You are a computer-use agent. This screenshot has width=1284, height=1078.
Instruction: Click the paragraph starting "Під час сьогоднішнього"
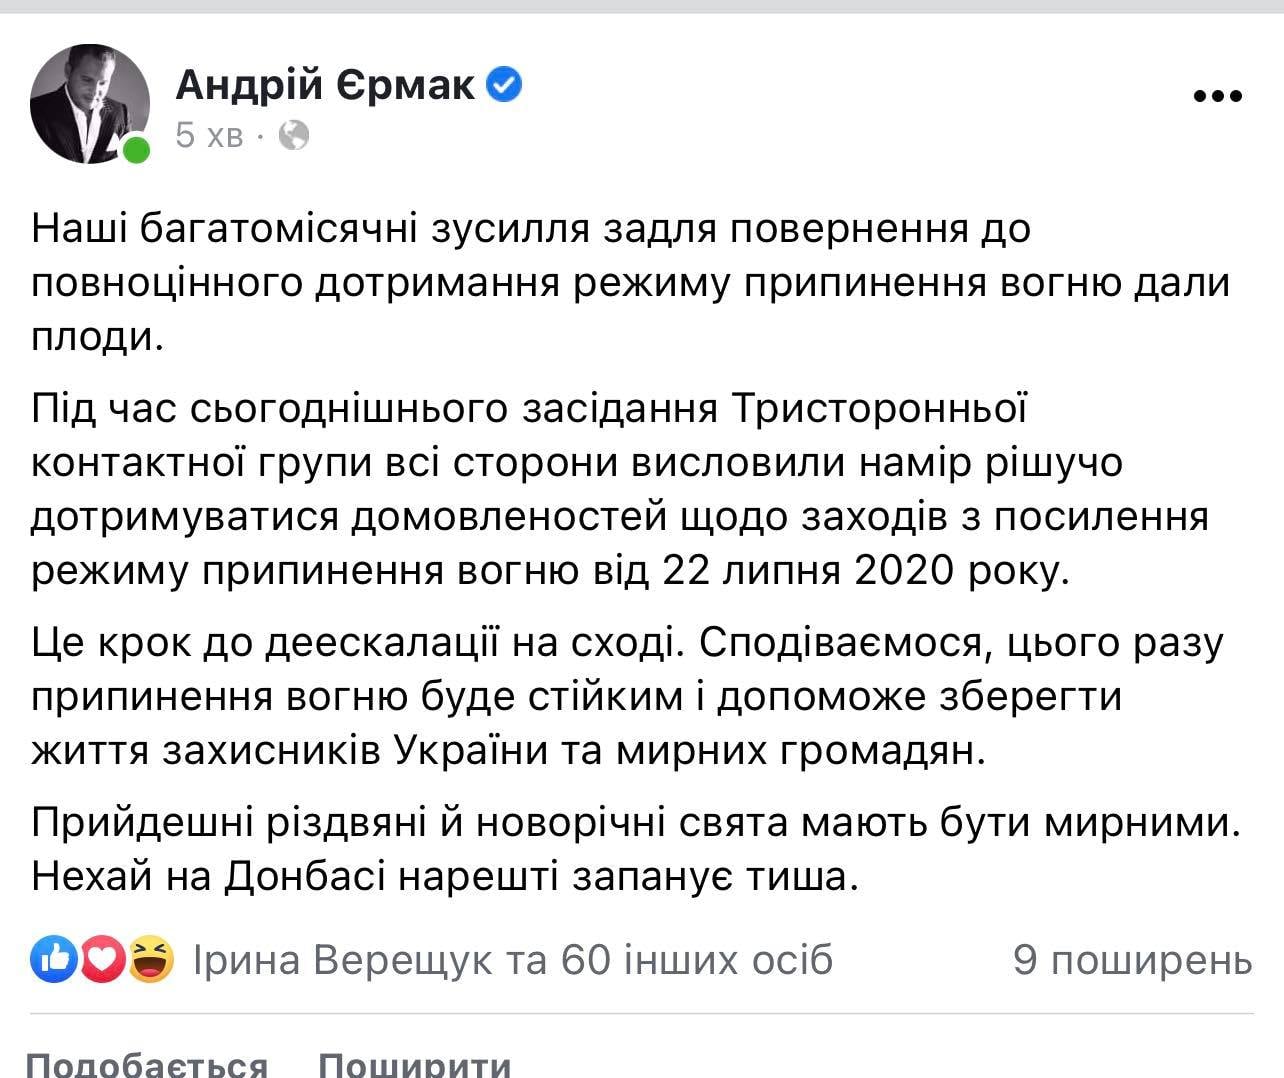pos(620,490)
